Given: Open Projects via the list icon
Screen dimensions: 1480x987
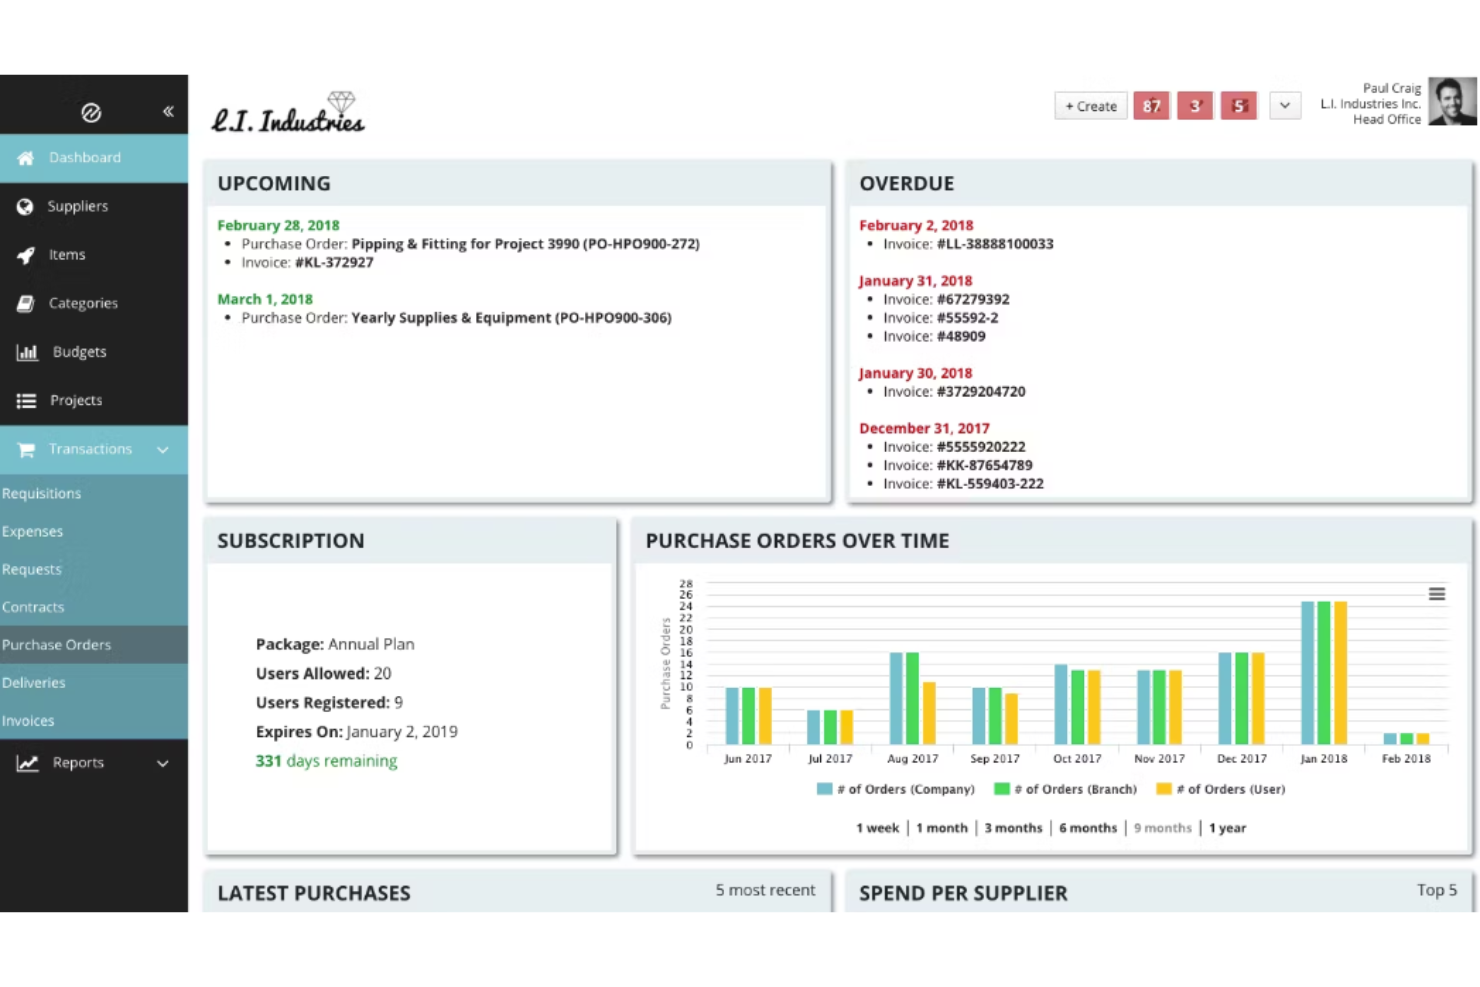Looking at the screenshot, I should click(25, 400).
